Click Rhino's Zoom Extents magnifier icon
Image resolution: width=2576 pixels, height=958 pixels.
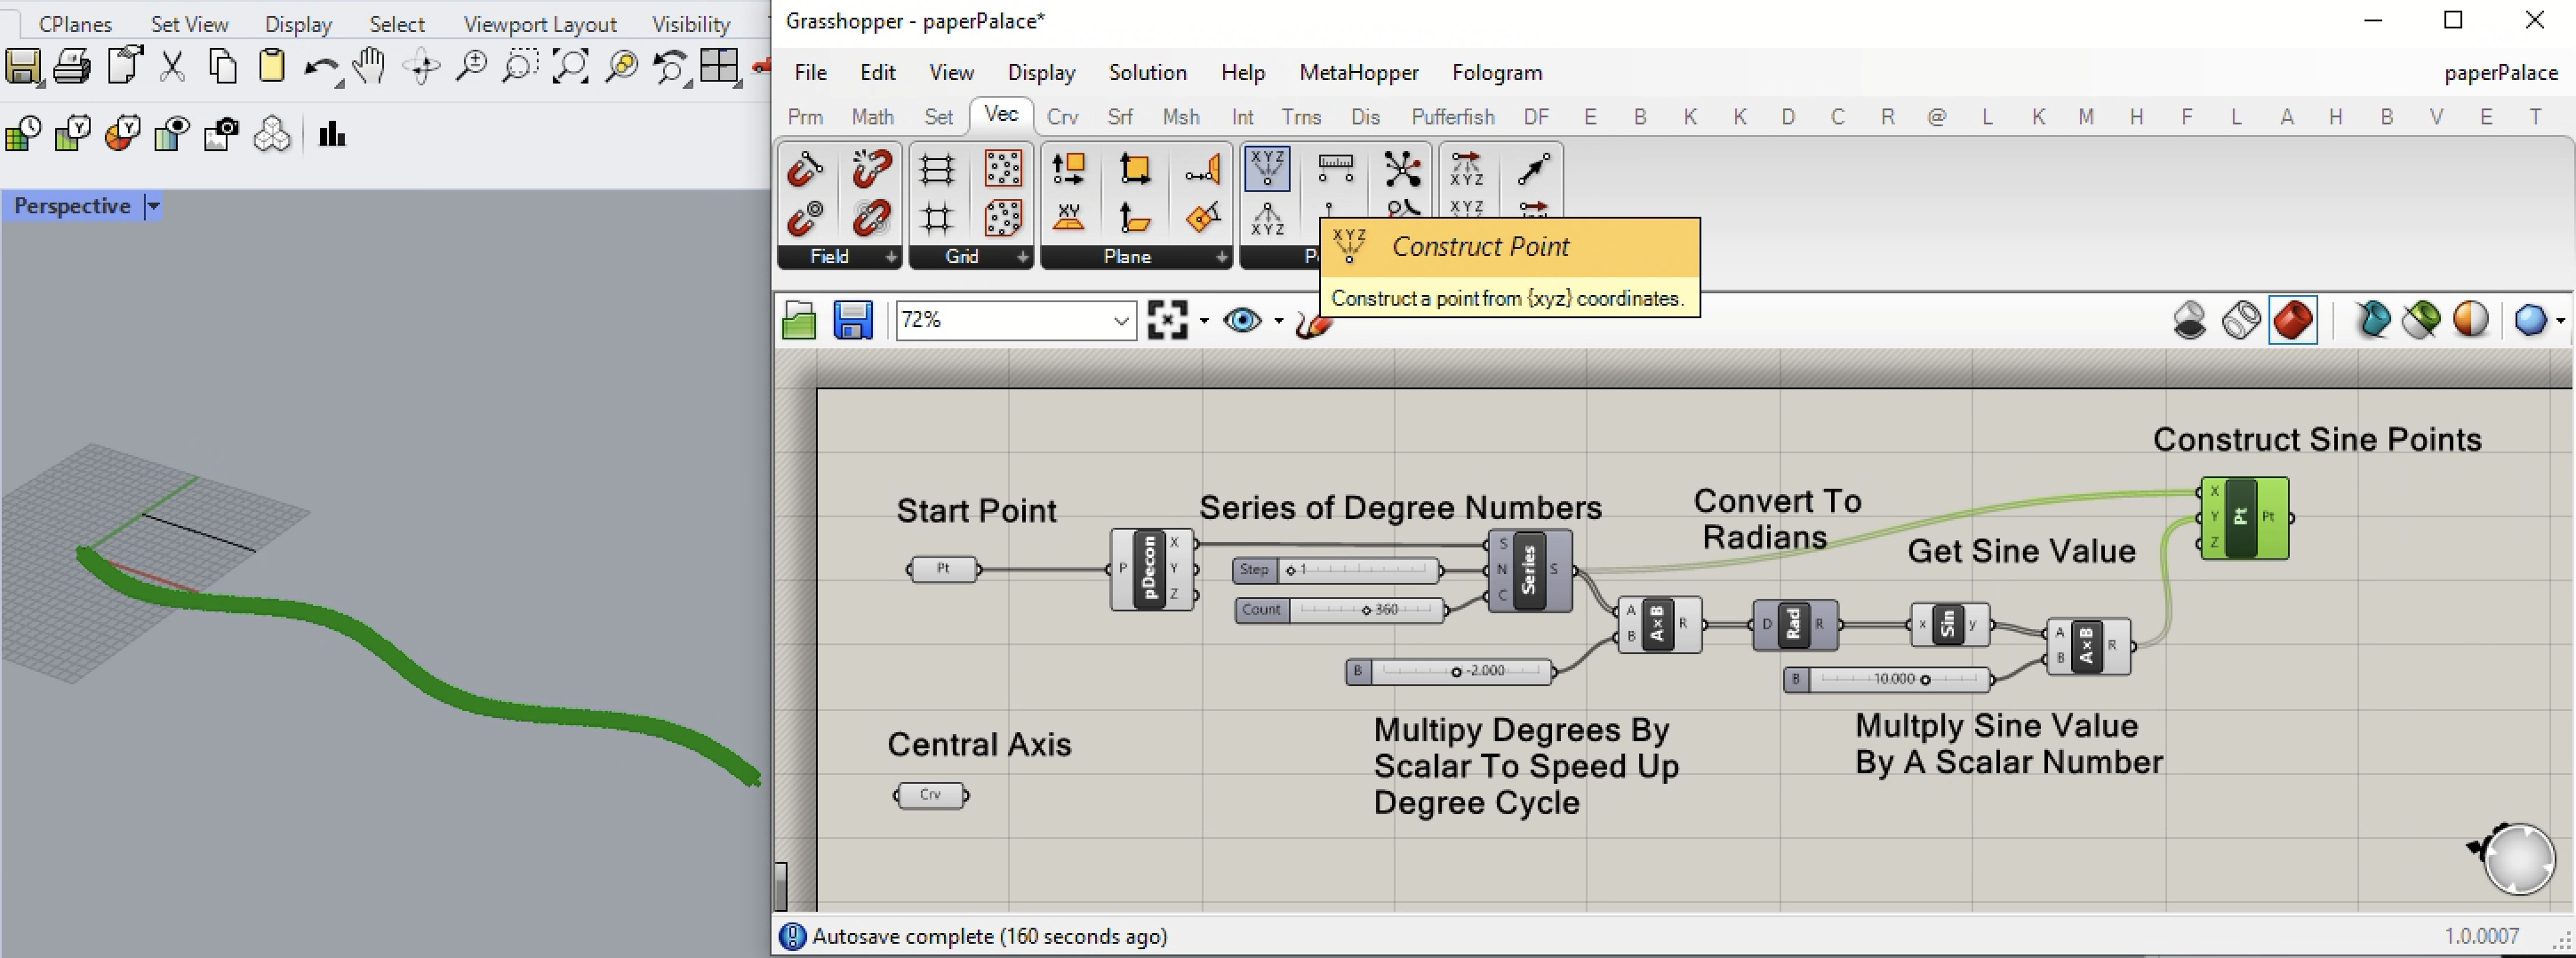[x=571, y=67]
